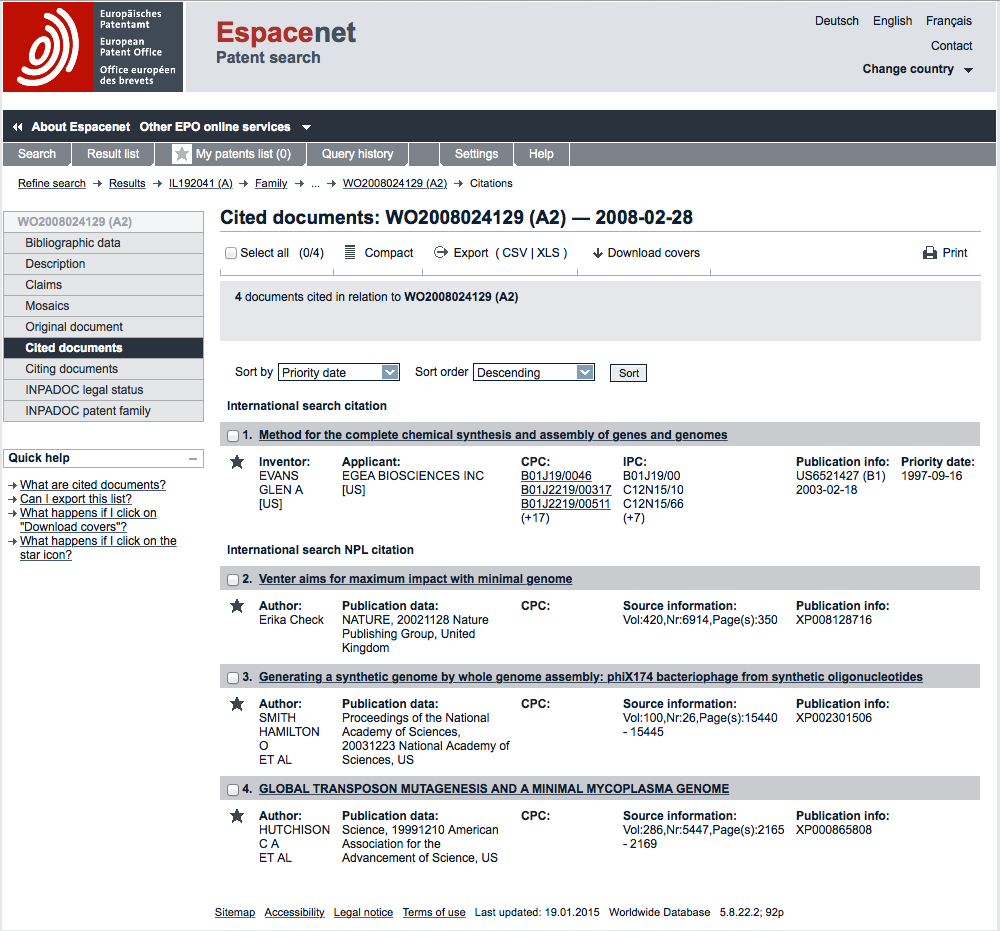Viewport: 1000px width, 931px height.
Task: Open Global Transposon Mutagenesis title link
Action: click(494, 789)
